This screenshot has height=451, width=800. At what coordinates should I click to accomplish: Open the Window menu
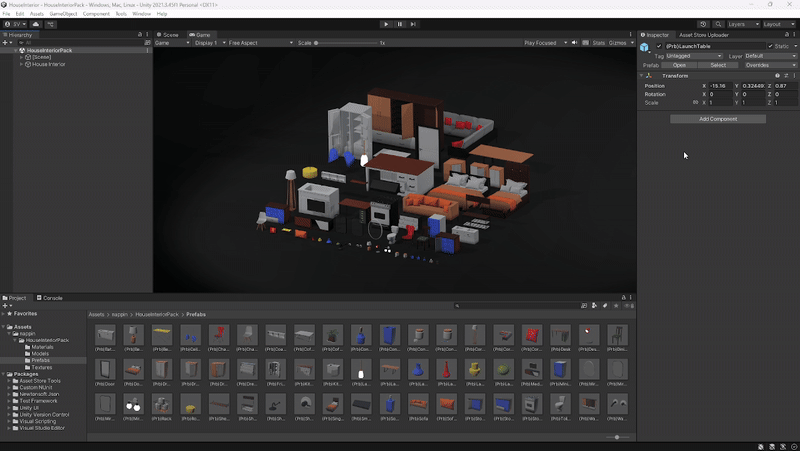point(141,14)
